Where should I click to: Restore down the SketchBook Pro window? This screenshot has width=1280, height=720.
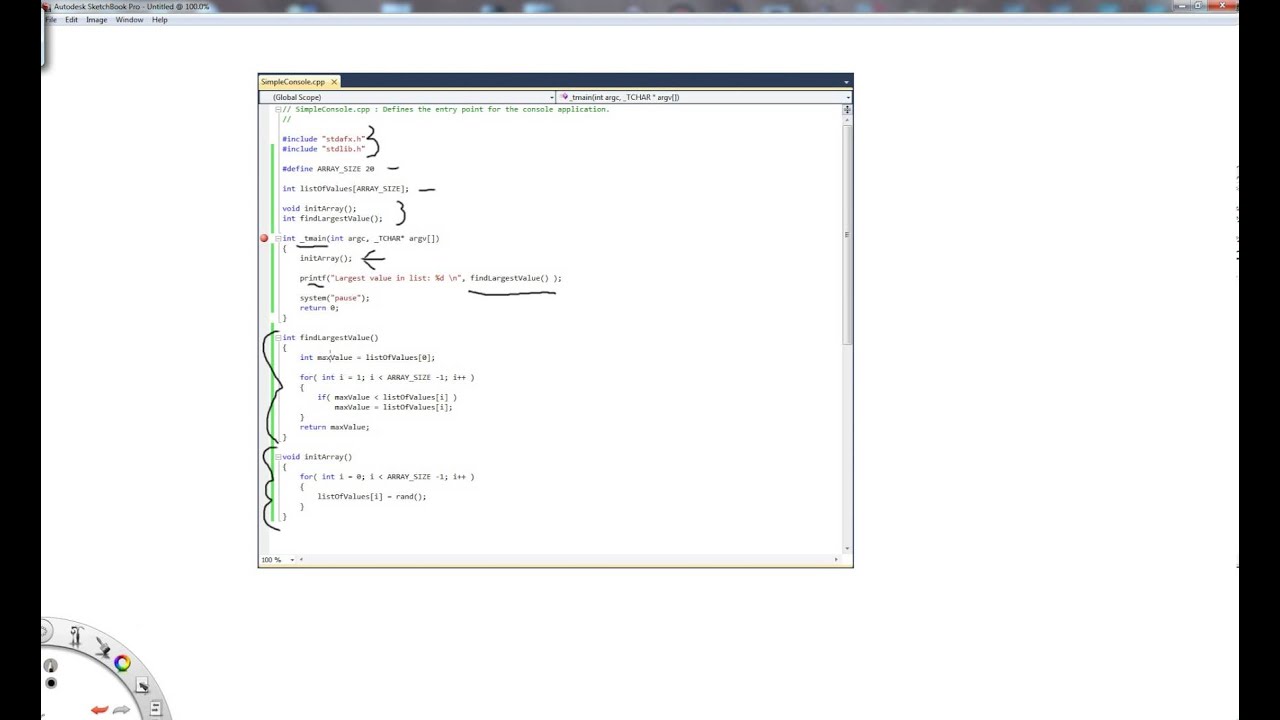pyautogui.click(x=1197, y=6)
